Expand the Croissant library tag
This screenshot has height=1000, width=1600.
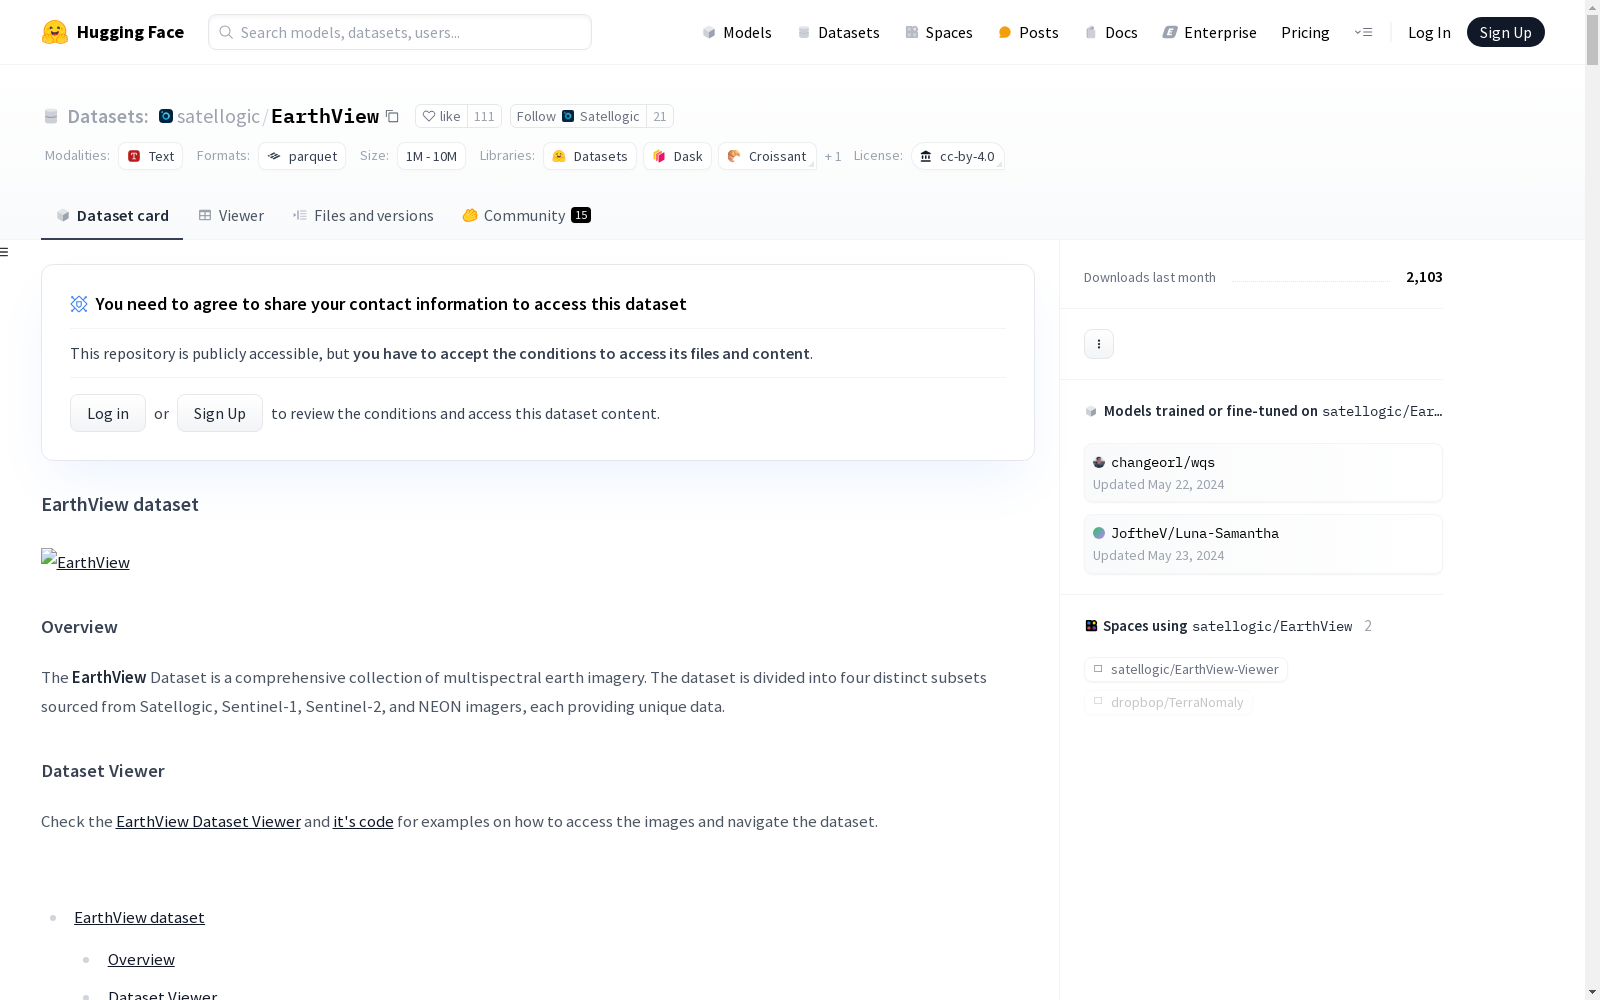pos(767,156)
